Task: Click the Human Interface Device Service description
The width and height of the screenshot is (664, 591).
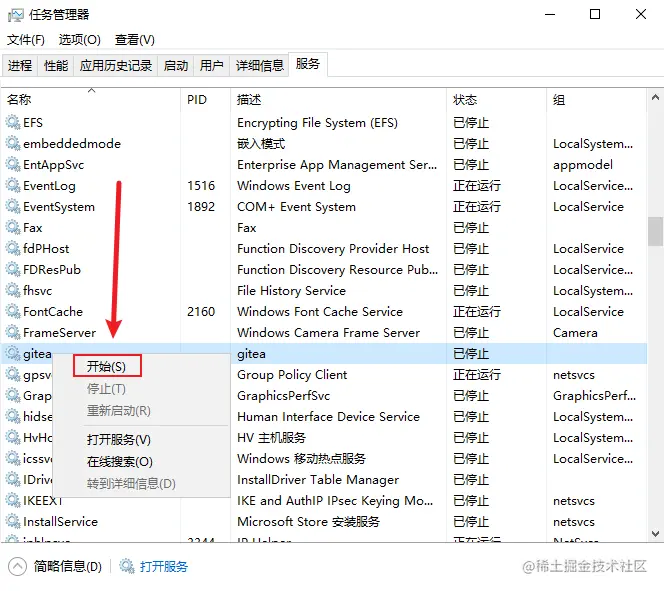Action: pos(329,417)
